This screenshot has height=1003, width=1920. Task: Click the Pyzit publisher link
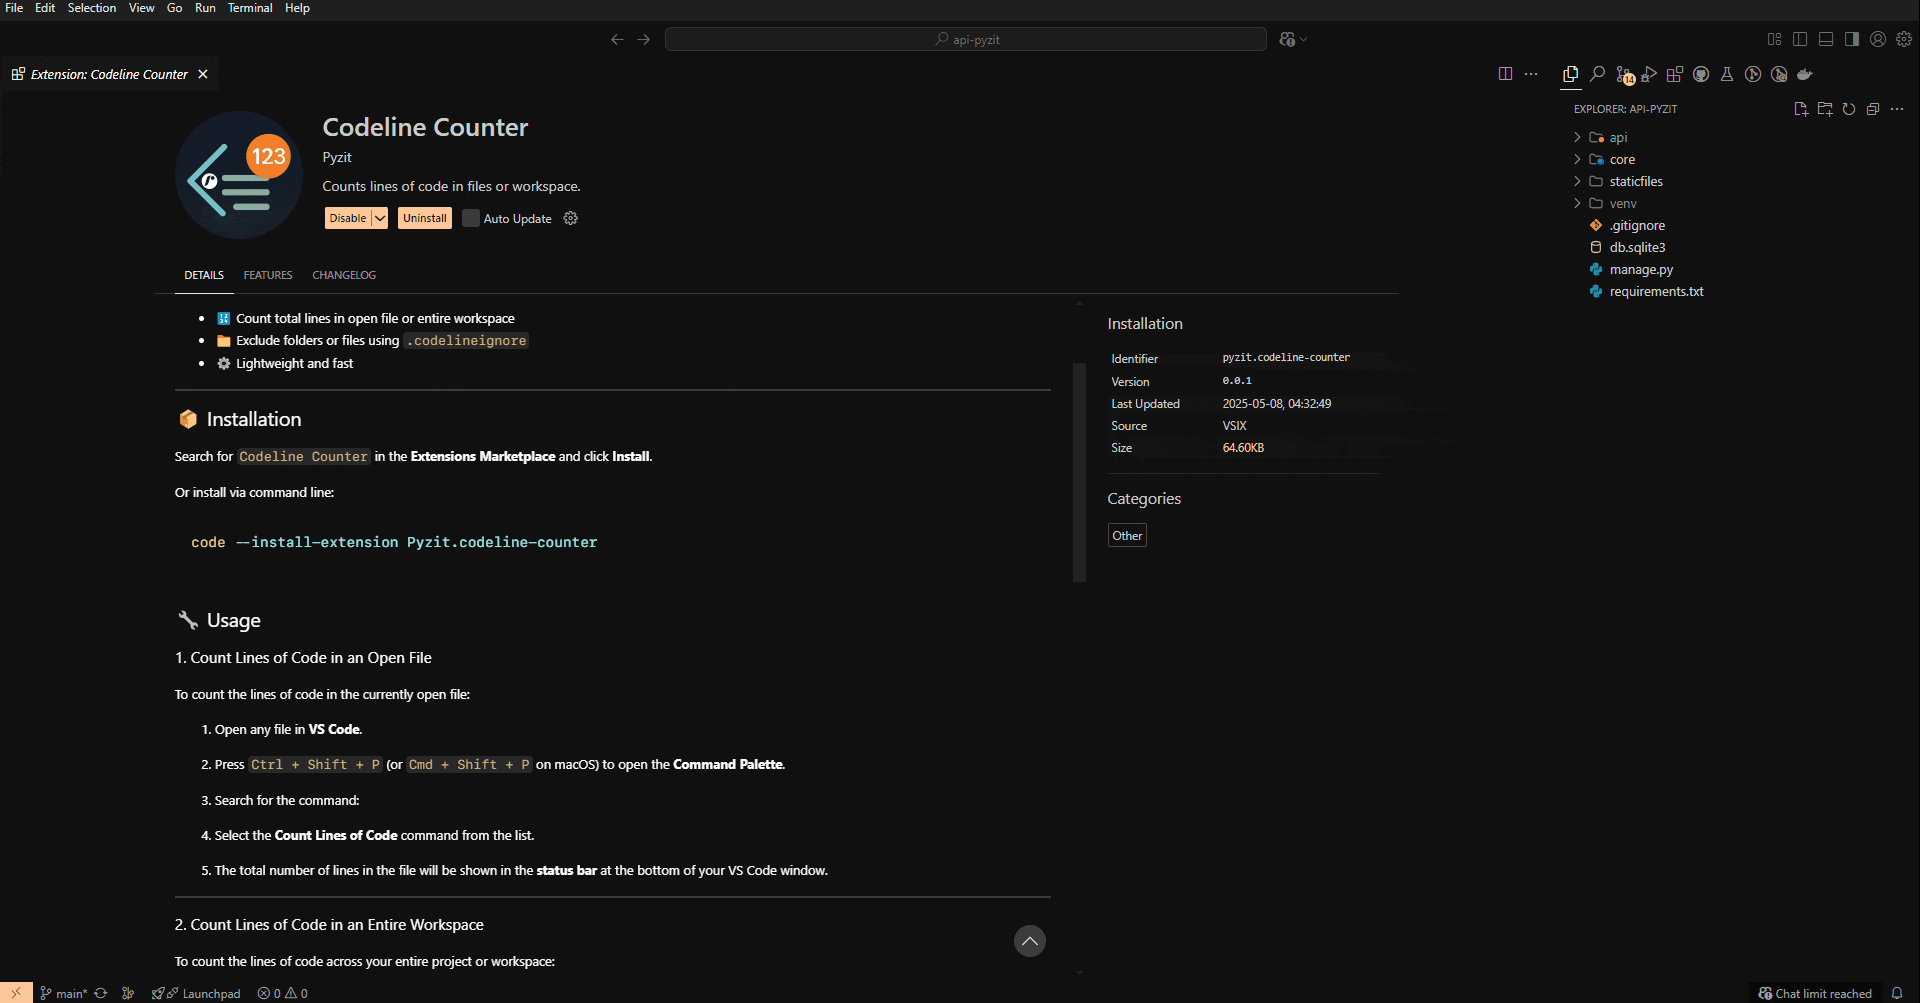[337, 158]
